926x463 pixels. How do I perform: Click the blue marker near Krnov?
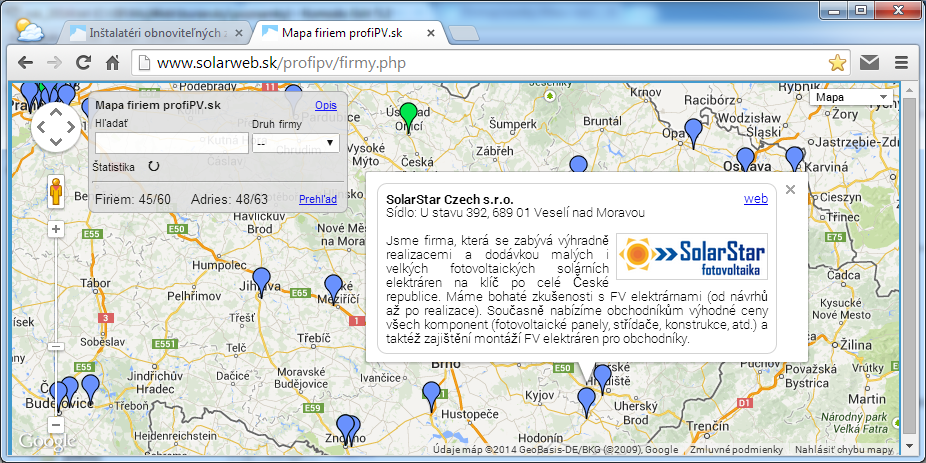coord(579,164)
